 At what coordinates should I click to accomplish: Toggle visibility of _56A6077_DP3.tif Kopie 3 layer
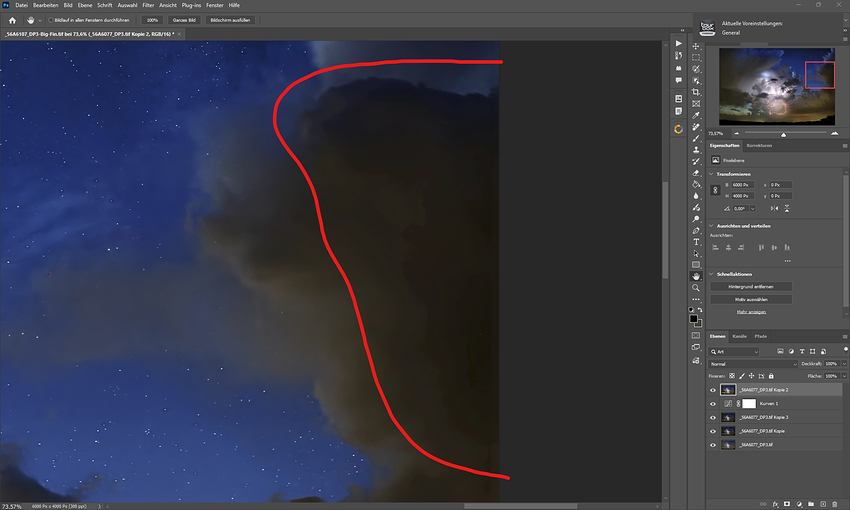712,417
